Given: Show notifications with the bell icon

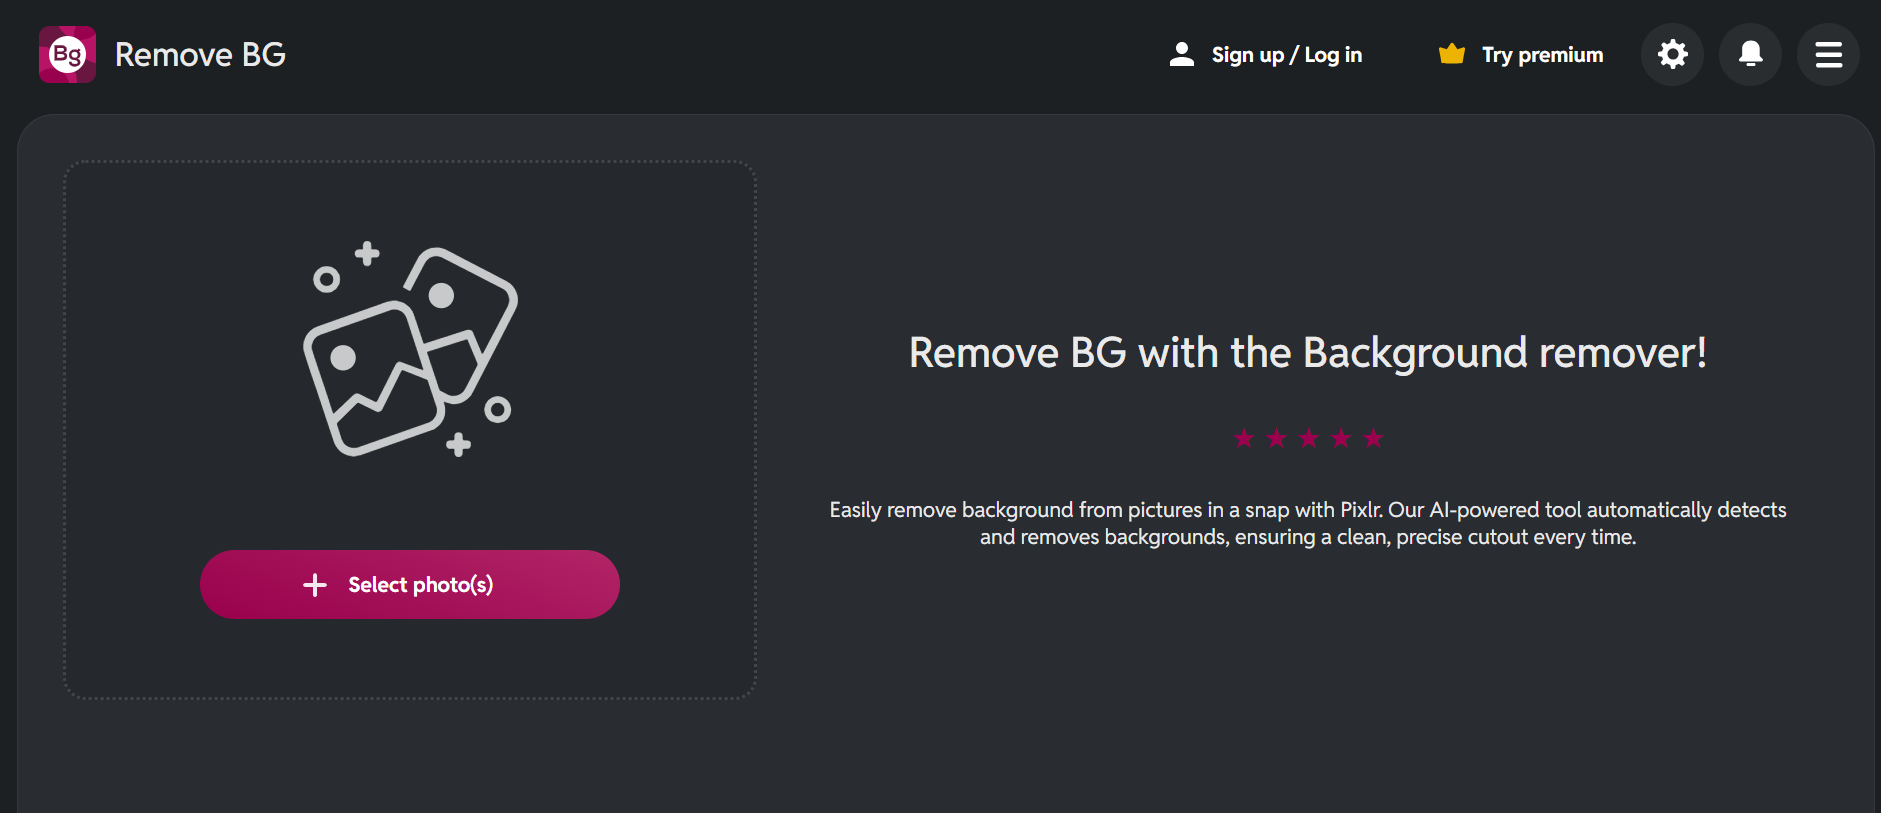Looking at the screenshot, I should (1750, 54).
